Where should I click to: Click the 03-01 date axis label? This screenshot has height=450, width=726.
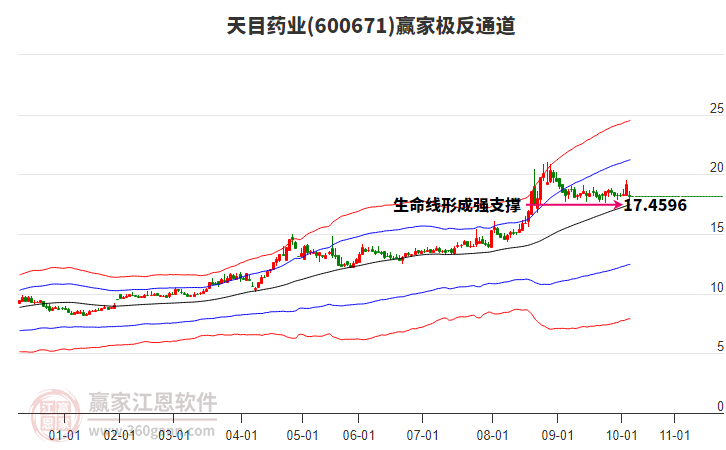point(174,435)
